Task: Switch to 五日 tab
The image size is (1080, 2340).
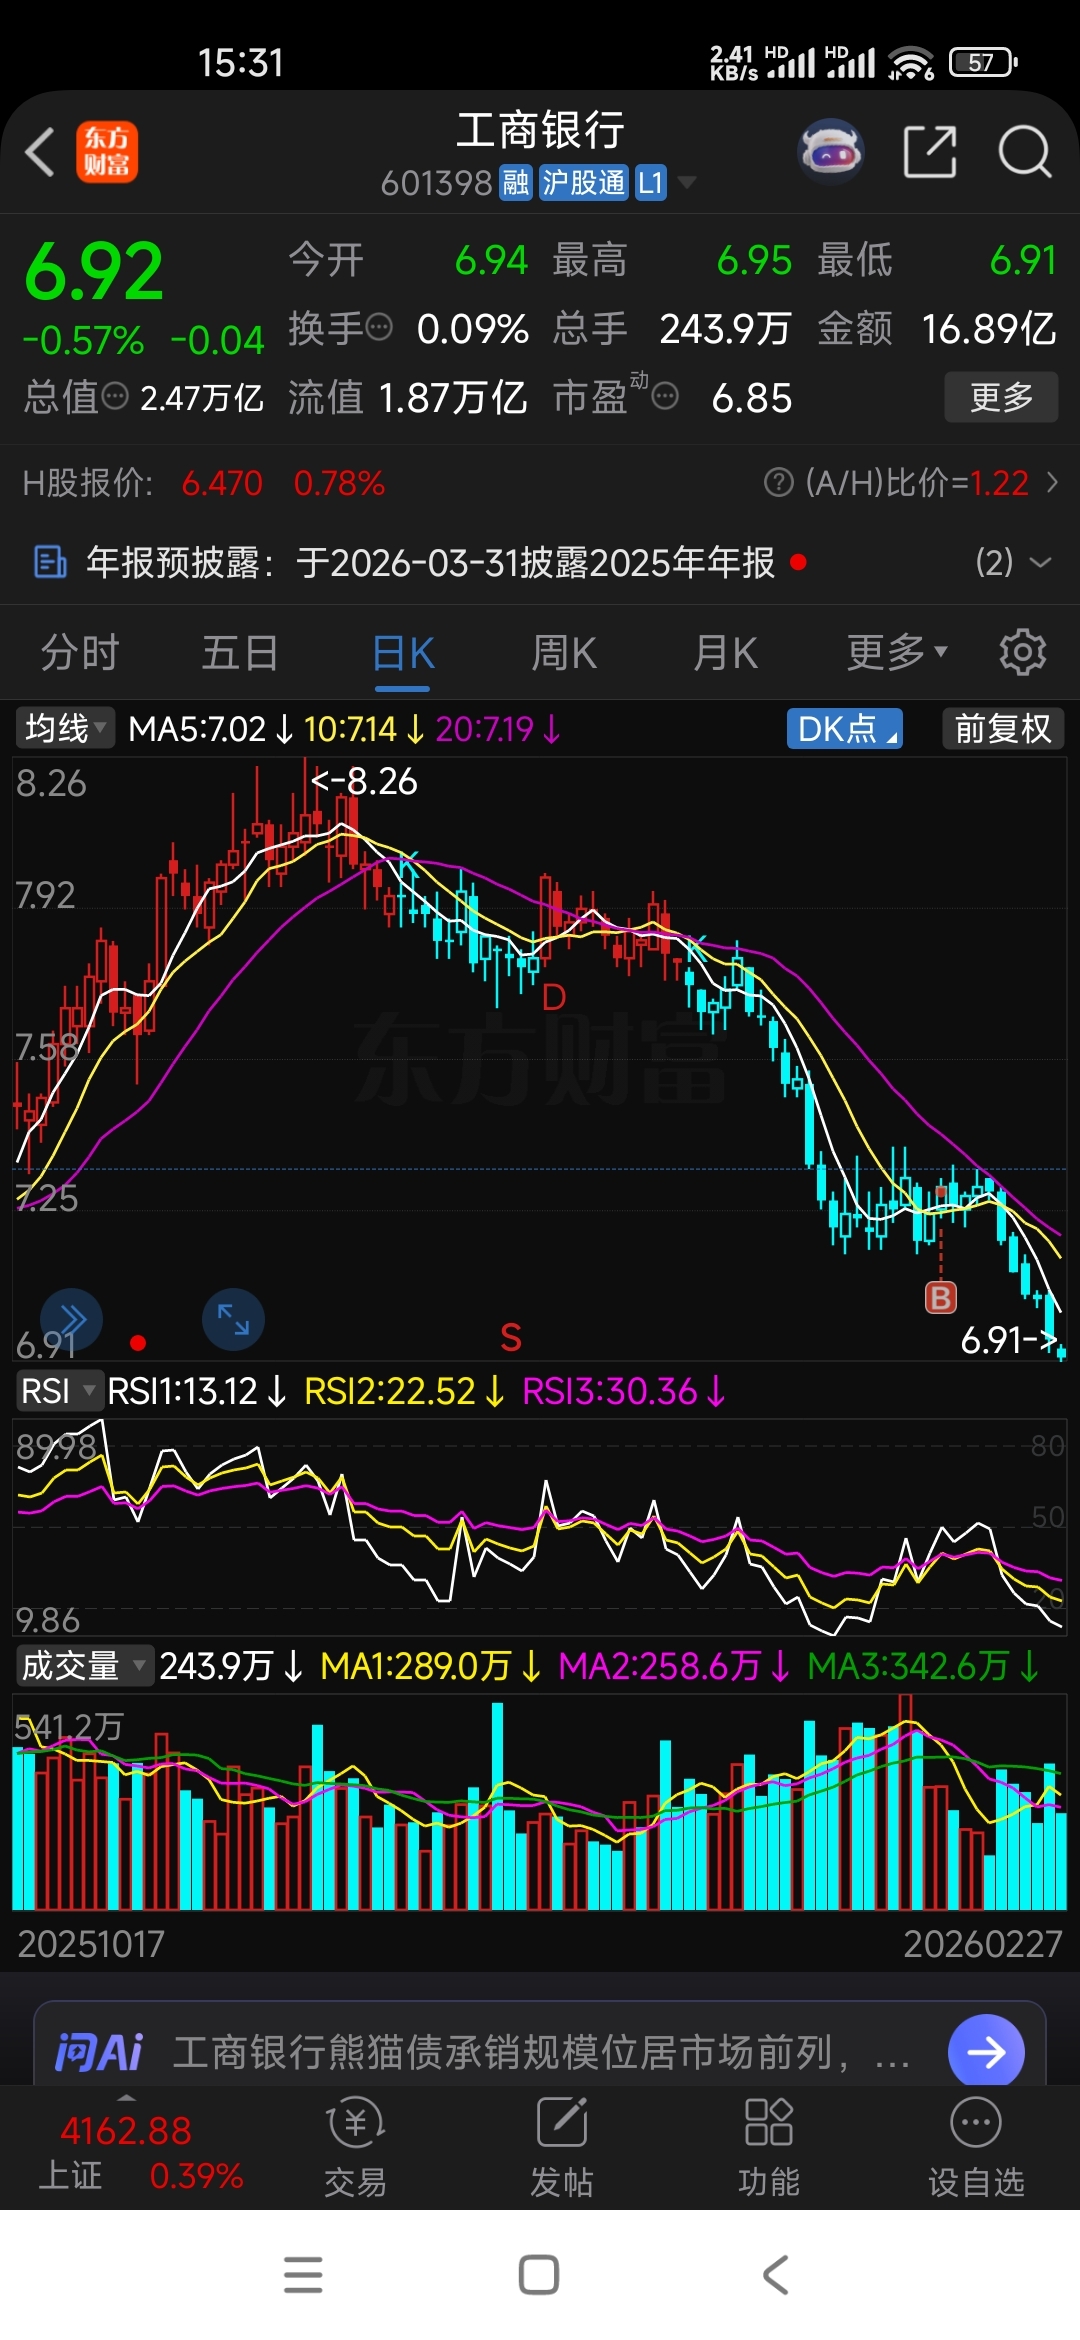Action: (x=240, y=653)
